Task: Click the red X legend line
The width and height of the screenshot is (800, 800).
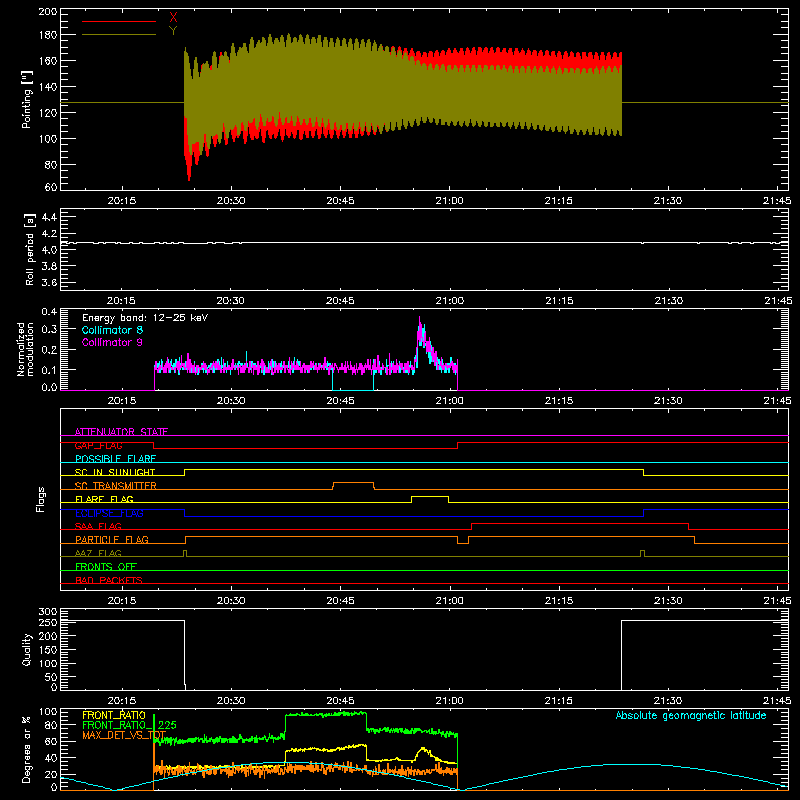Action: pos(119,21)
